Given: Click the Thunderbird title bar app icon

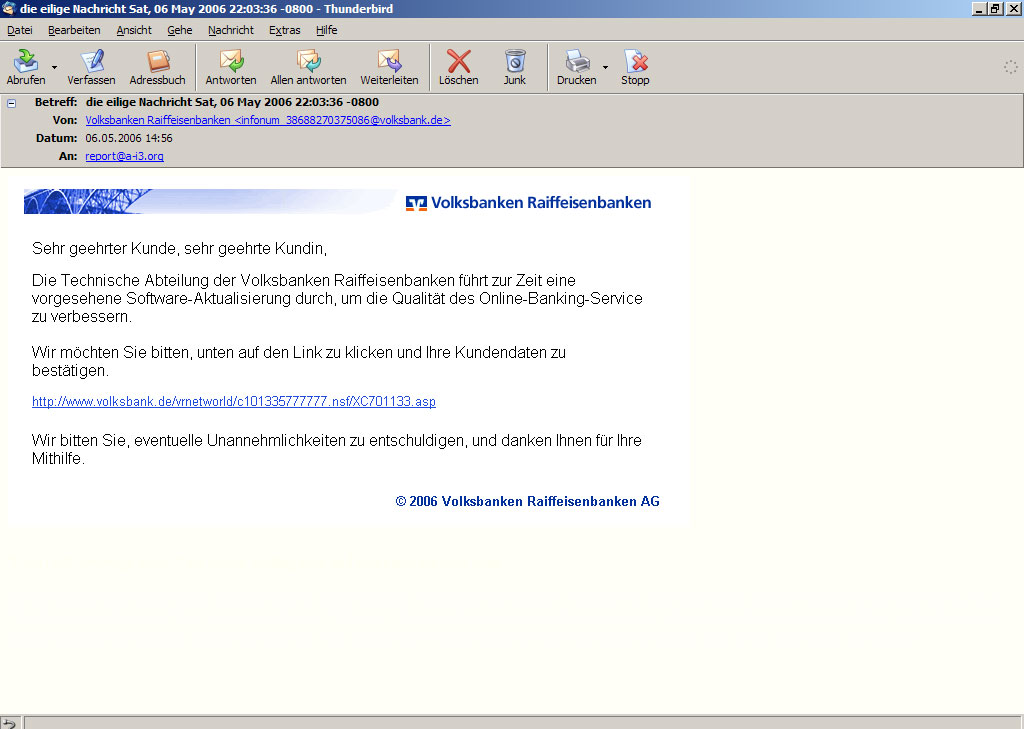Looking at the screenshot, I should 8,8.
